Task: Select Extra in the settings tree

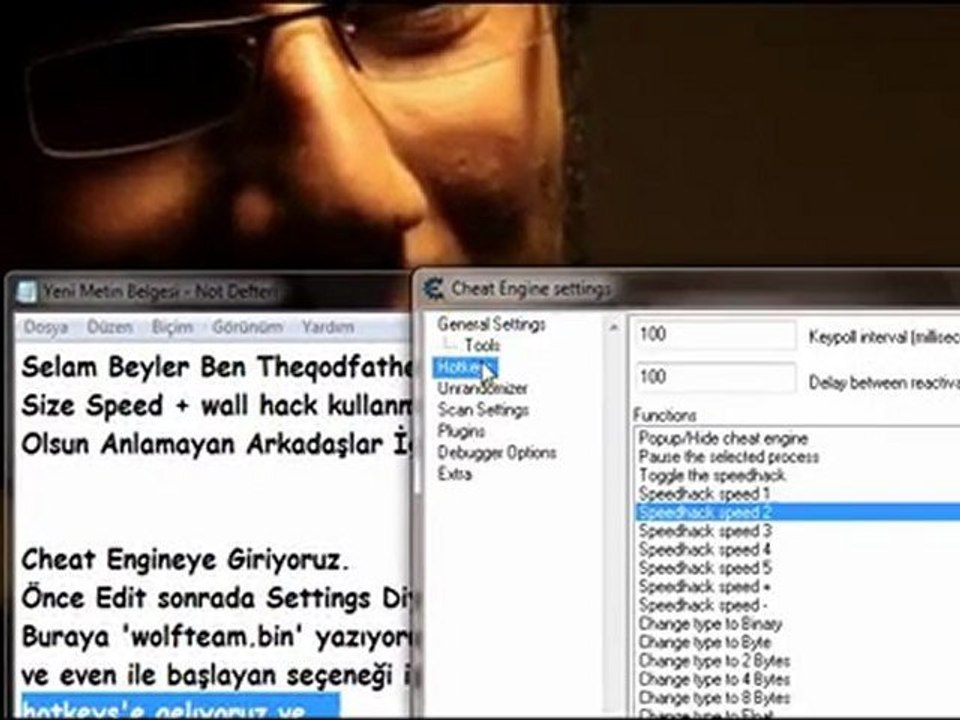Action: pos(454,474)
